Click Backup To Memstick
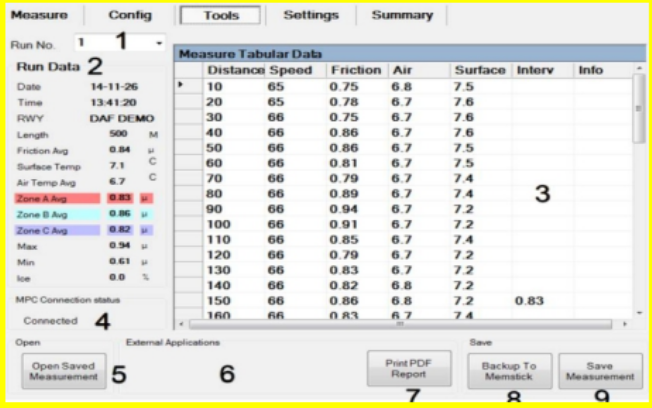 509,372
